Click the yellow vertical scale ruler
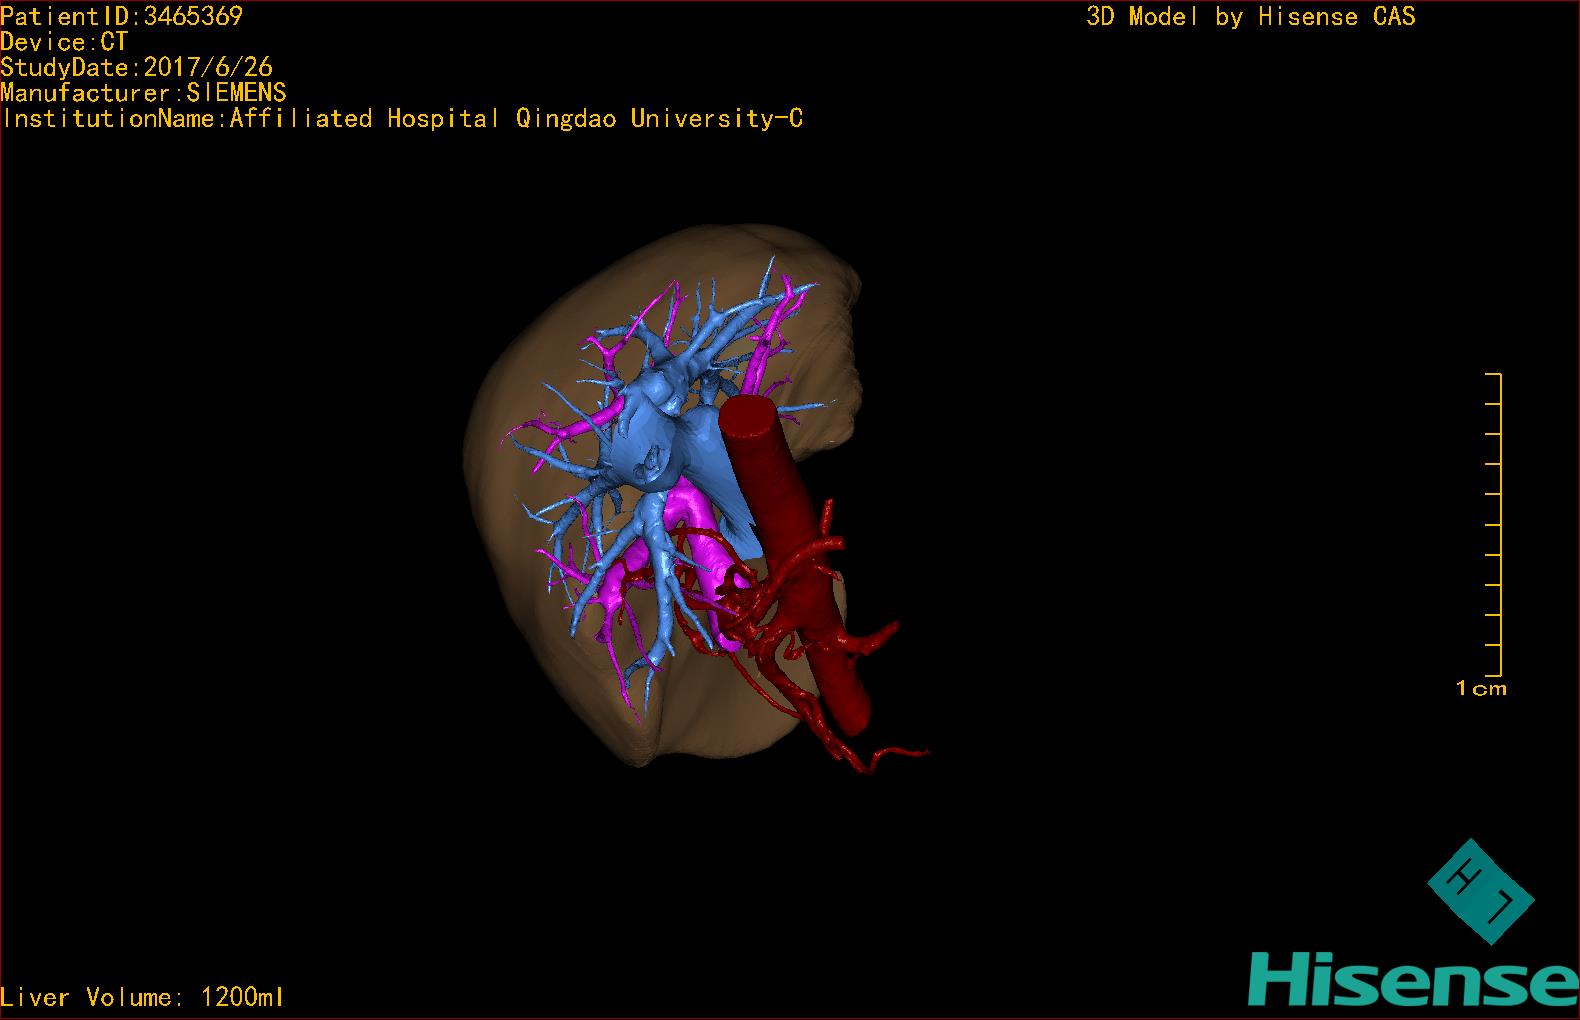This screenshot has width=1580, height=1020. pyautogui.click(x=1494, y=524)
